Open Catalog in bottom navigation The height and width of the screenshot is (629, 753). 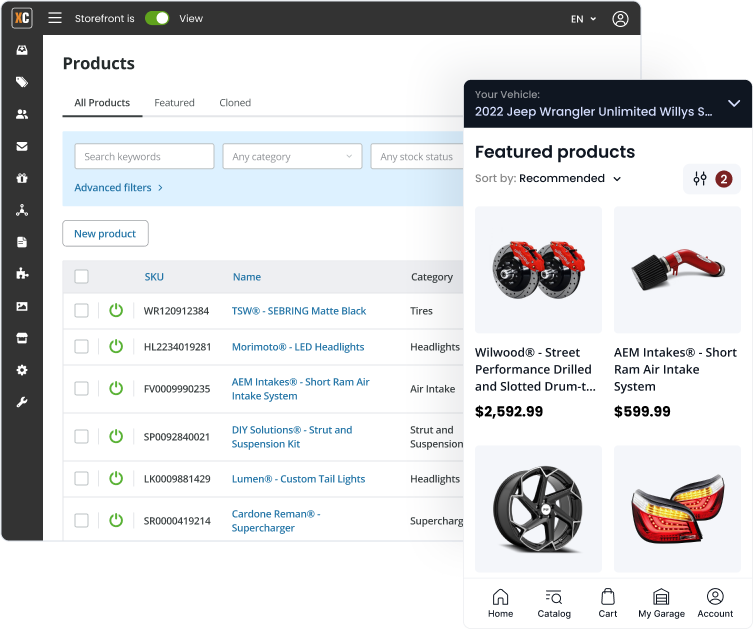(554, 604)
